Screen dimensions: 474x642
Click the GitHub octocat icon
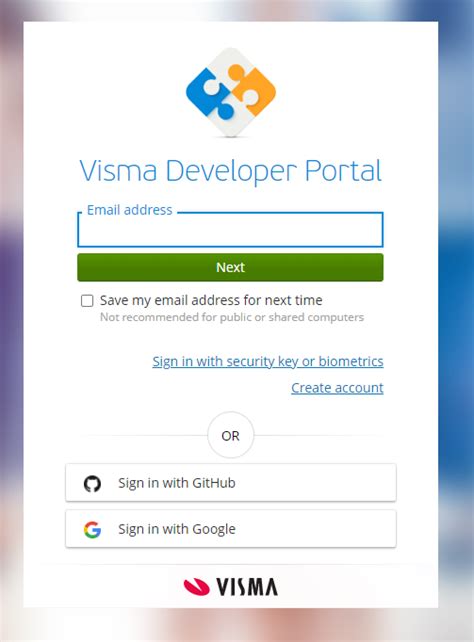(x=92, y=483)
